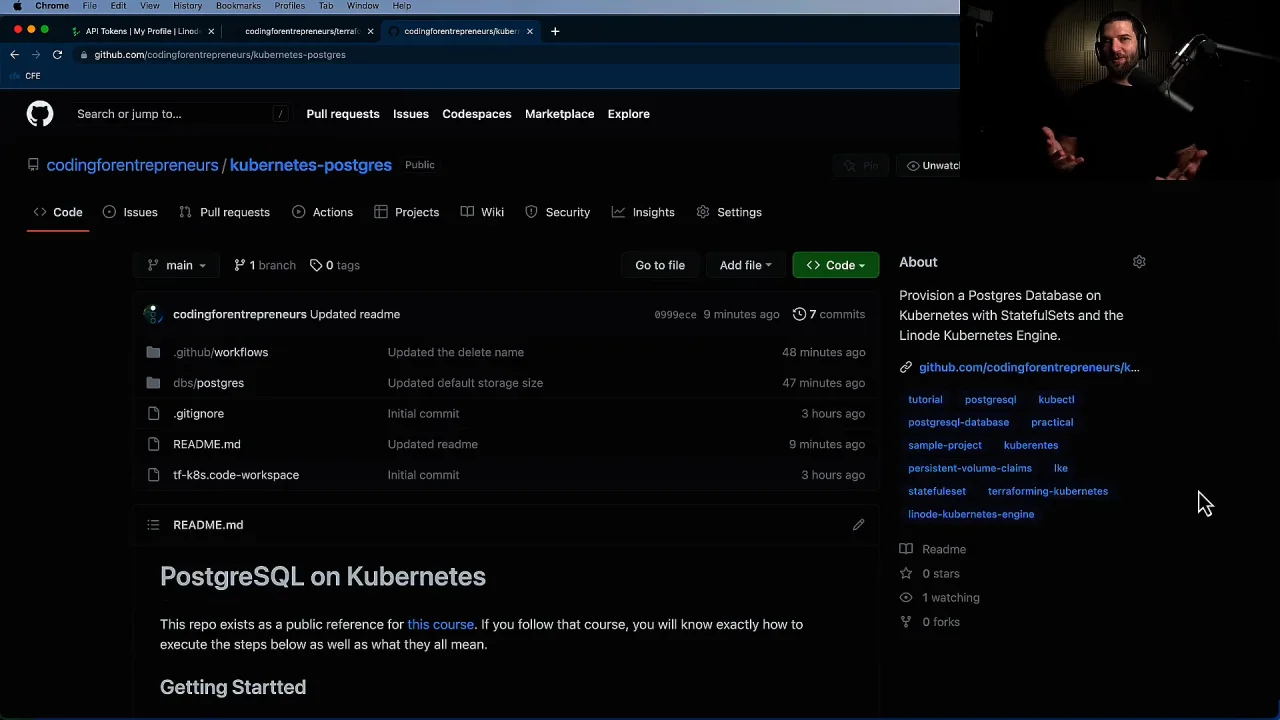
Task: Open the Actions tab
Action: (322, 212)
